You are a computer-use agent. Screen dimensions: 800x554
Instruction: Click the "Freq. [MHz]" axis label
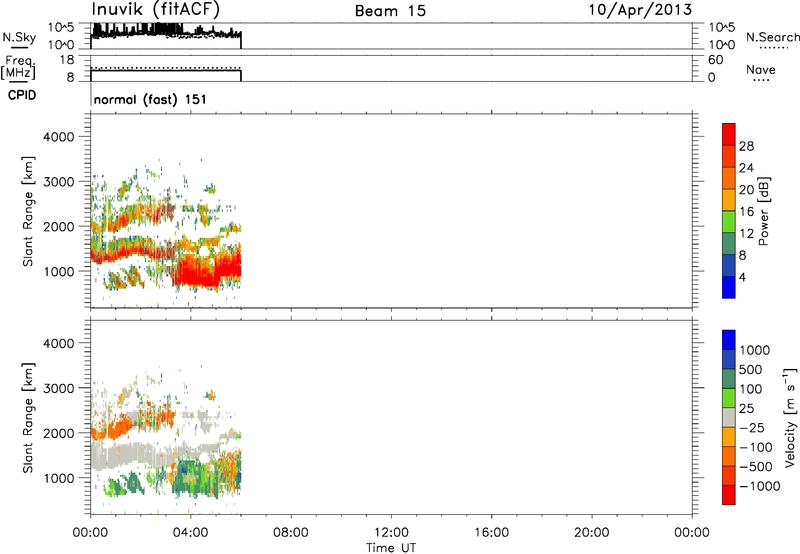[x=19, y=67]
